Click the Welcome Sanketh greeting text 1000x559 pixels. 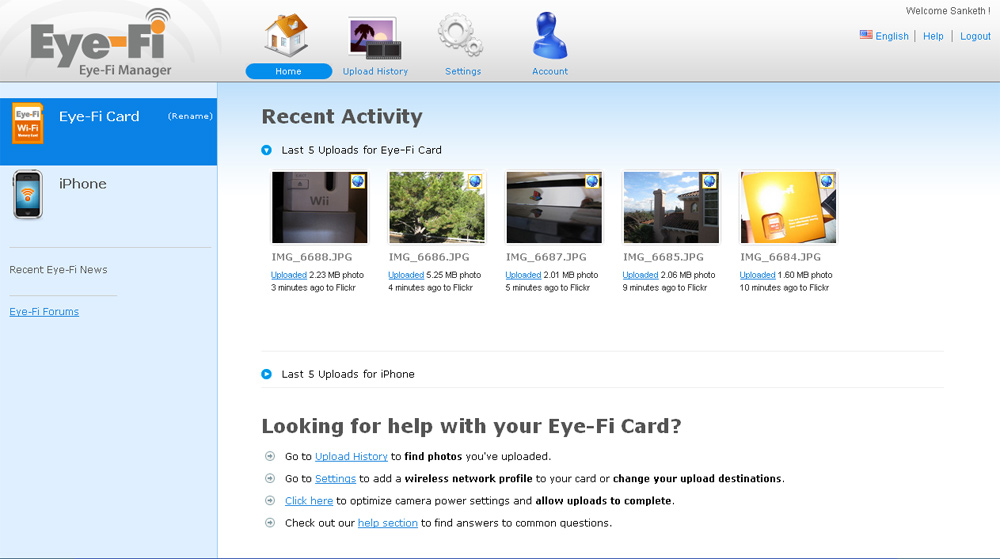(948, 11)
